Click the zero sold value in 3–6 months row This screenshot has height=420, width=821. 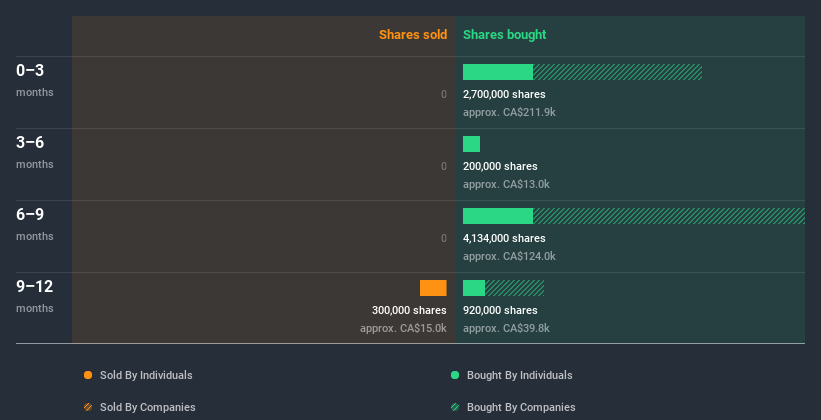(444, 167)
